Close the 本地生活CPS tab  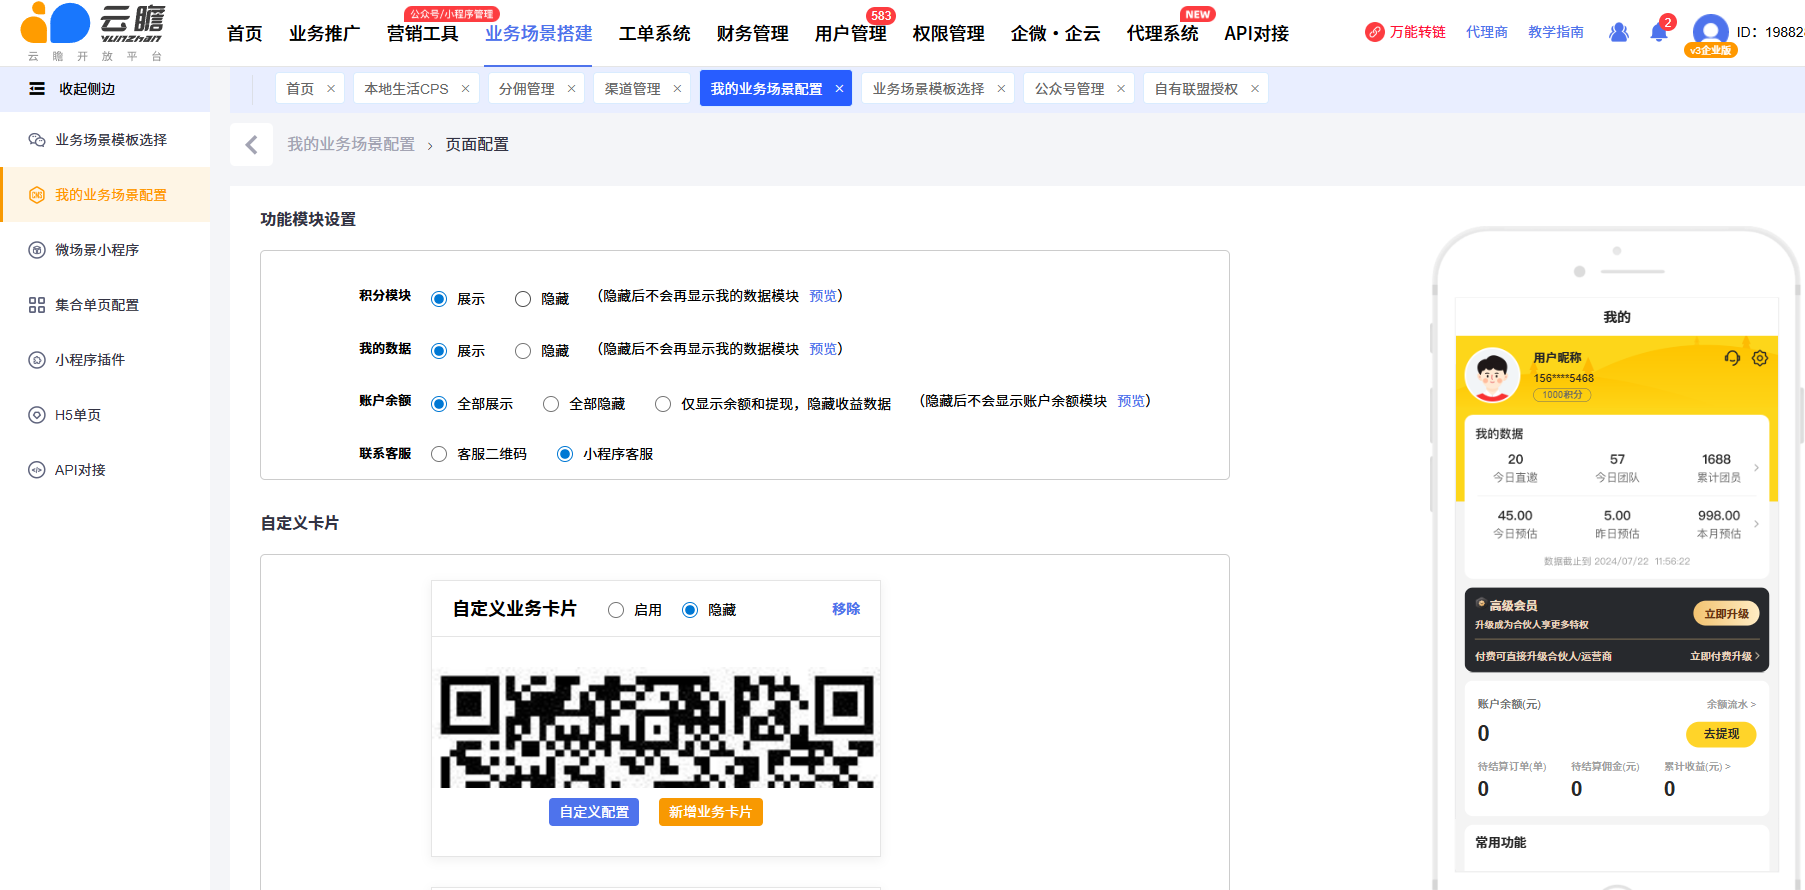pos(465,89)
